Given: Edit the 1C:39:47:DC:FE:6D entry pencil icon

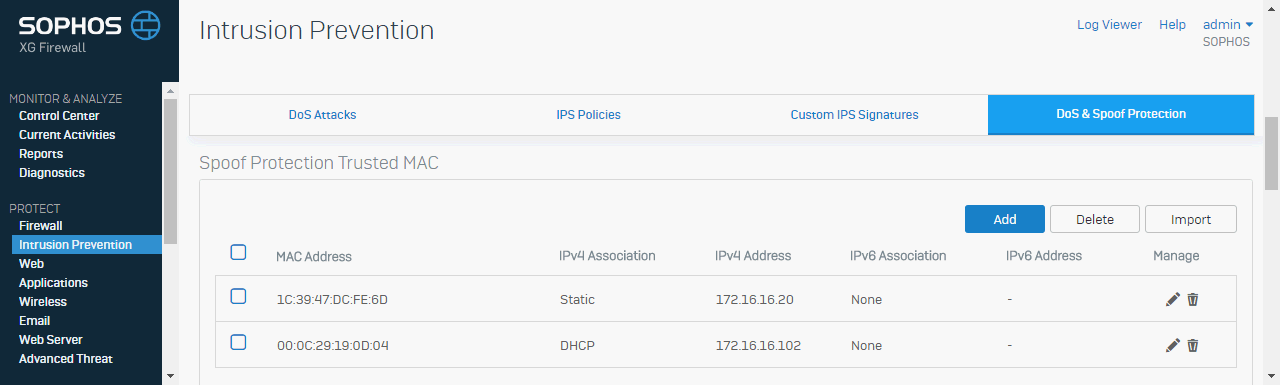Looking at the screenshot, I should (x=1173, y=299).
